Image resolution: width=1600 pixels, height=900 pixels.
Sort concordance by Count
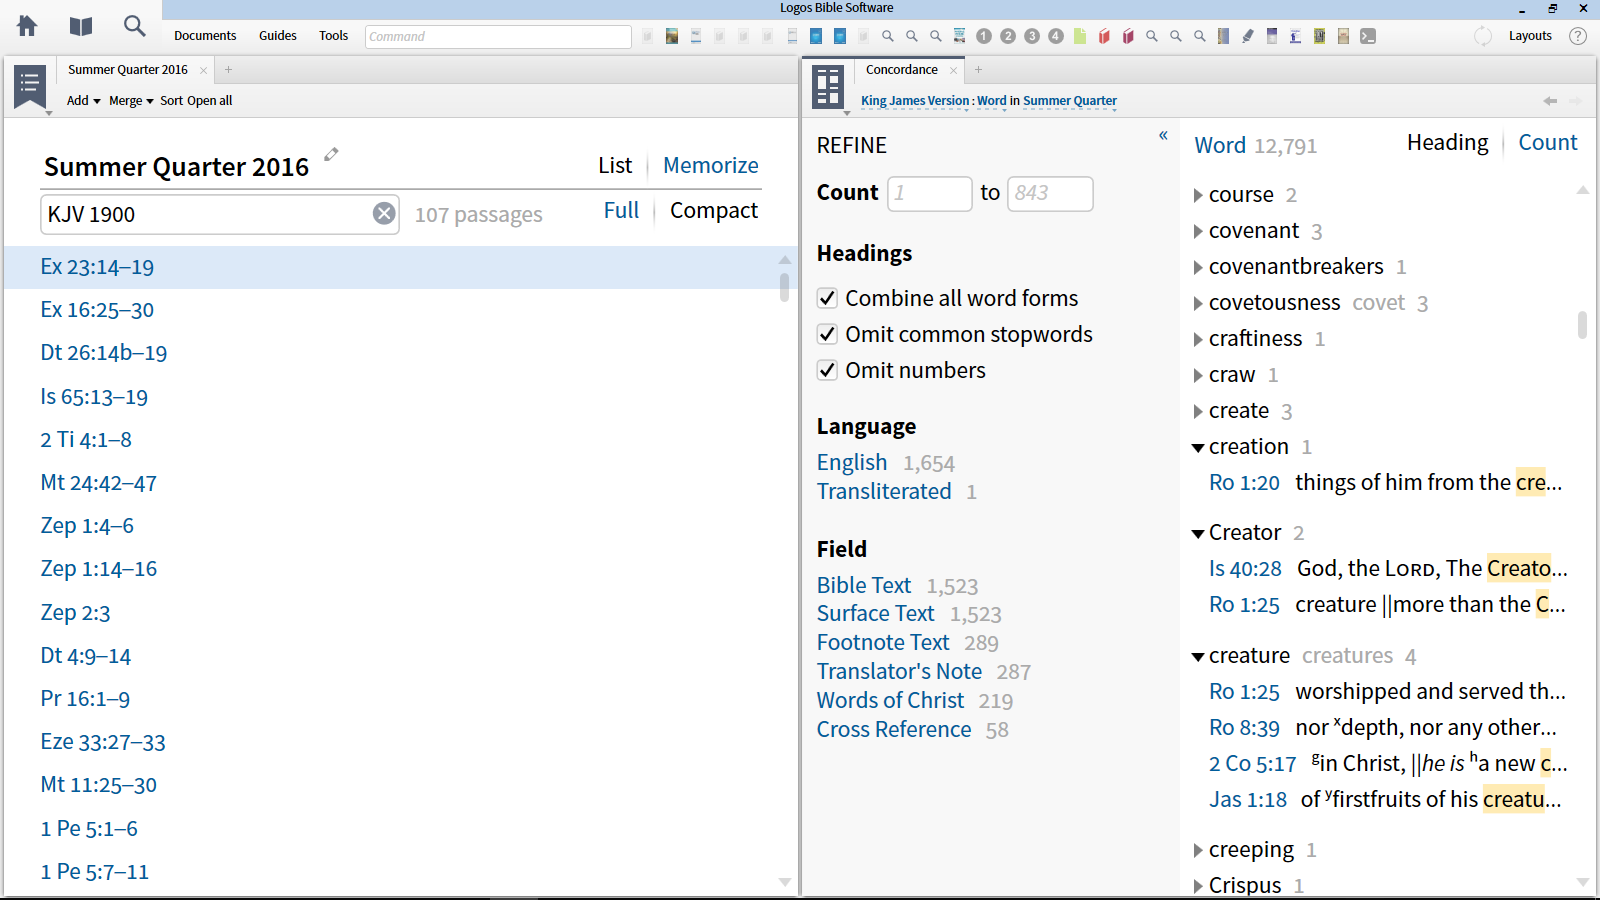click(x=1548, y=142)
